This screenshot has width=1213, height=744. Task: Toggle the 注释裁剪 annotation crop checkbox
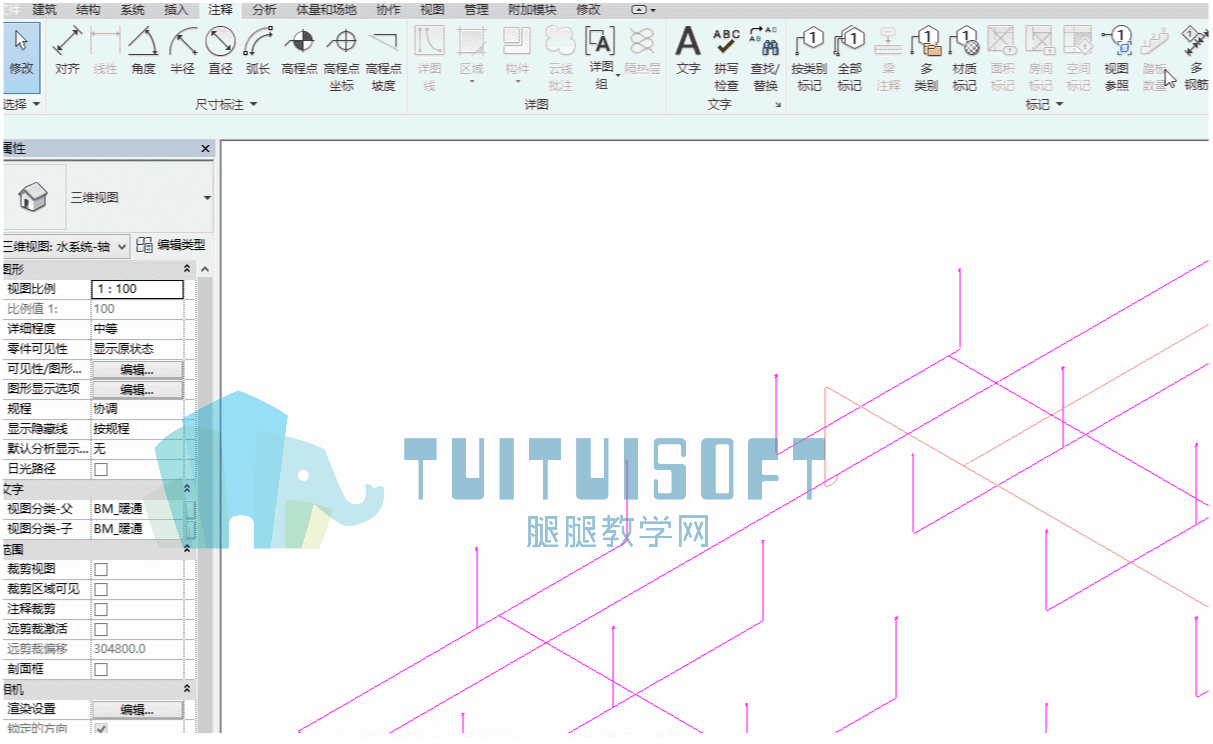(x=100, y=609)
